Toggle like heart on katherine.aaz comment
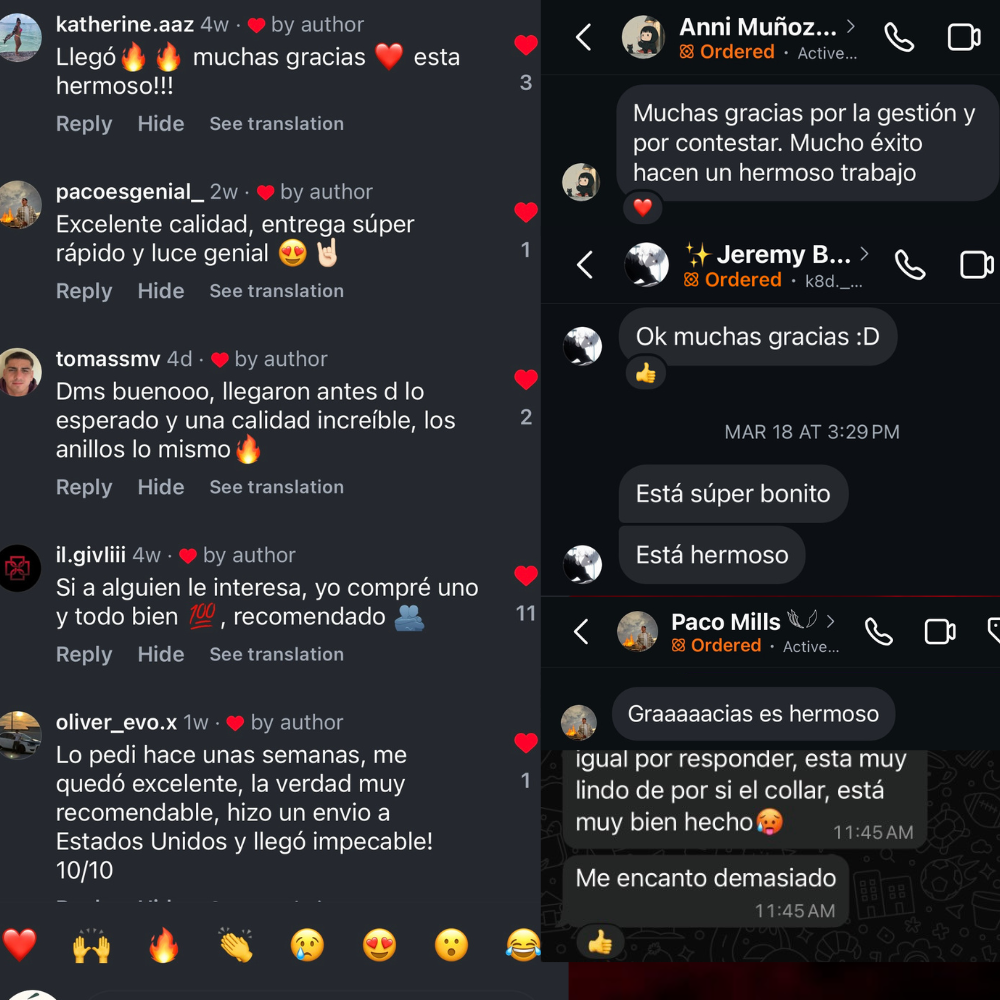The width and height of the screenshot is (1000, 1000). [x=526, y=45]
